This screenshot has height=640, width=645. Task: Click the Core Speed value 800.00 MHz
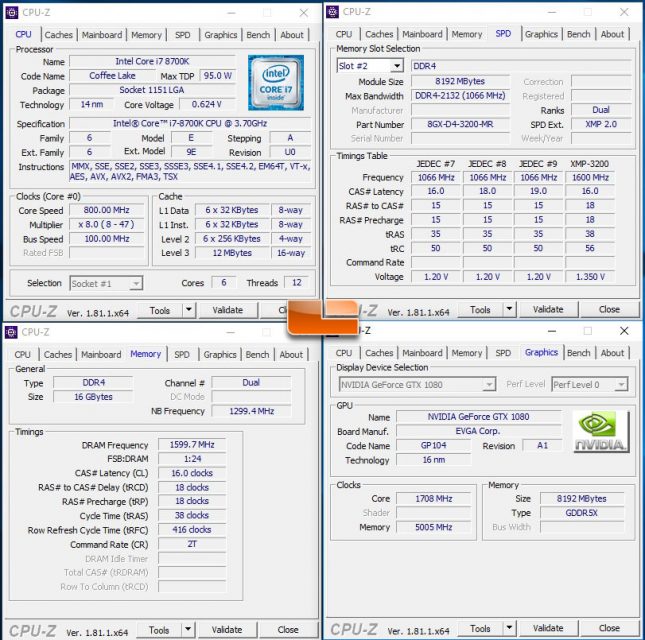click(x=107, y=210)
